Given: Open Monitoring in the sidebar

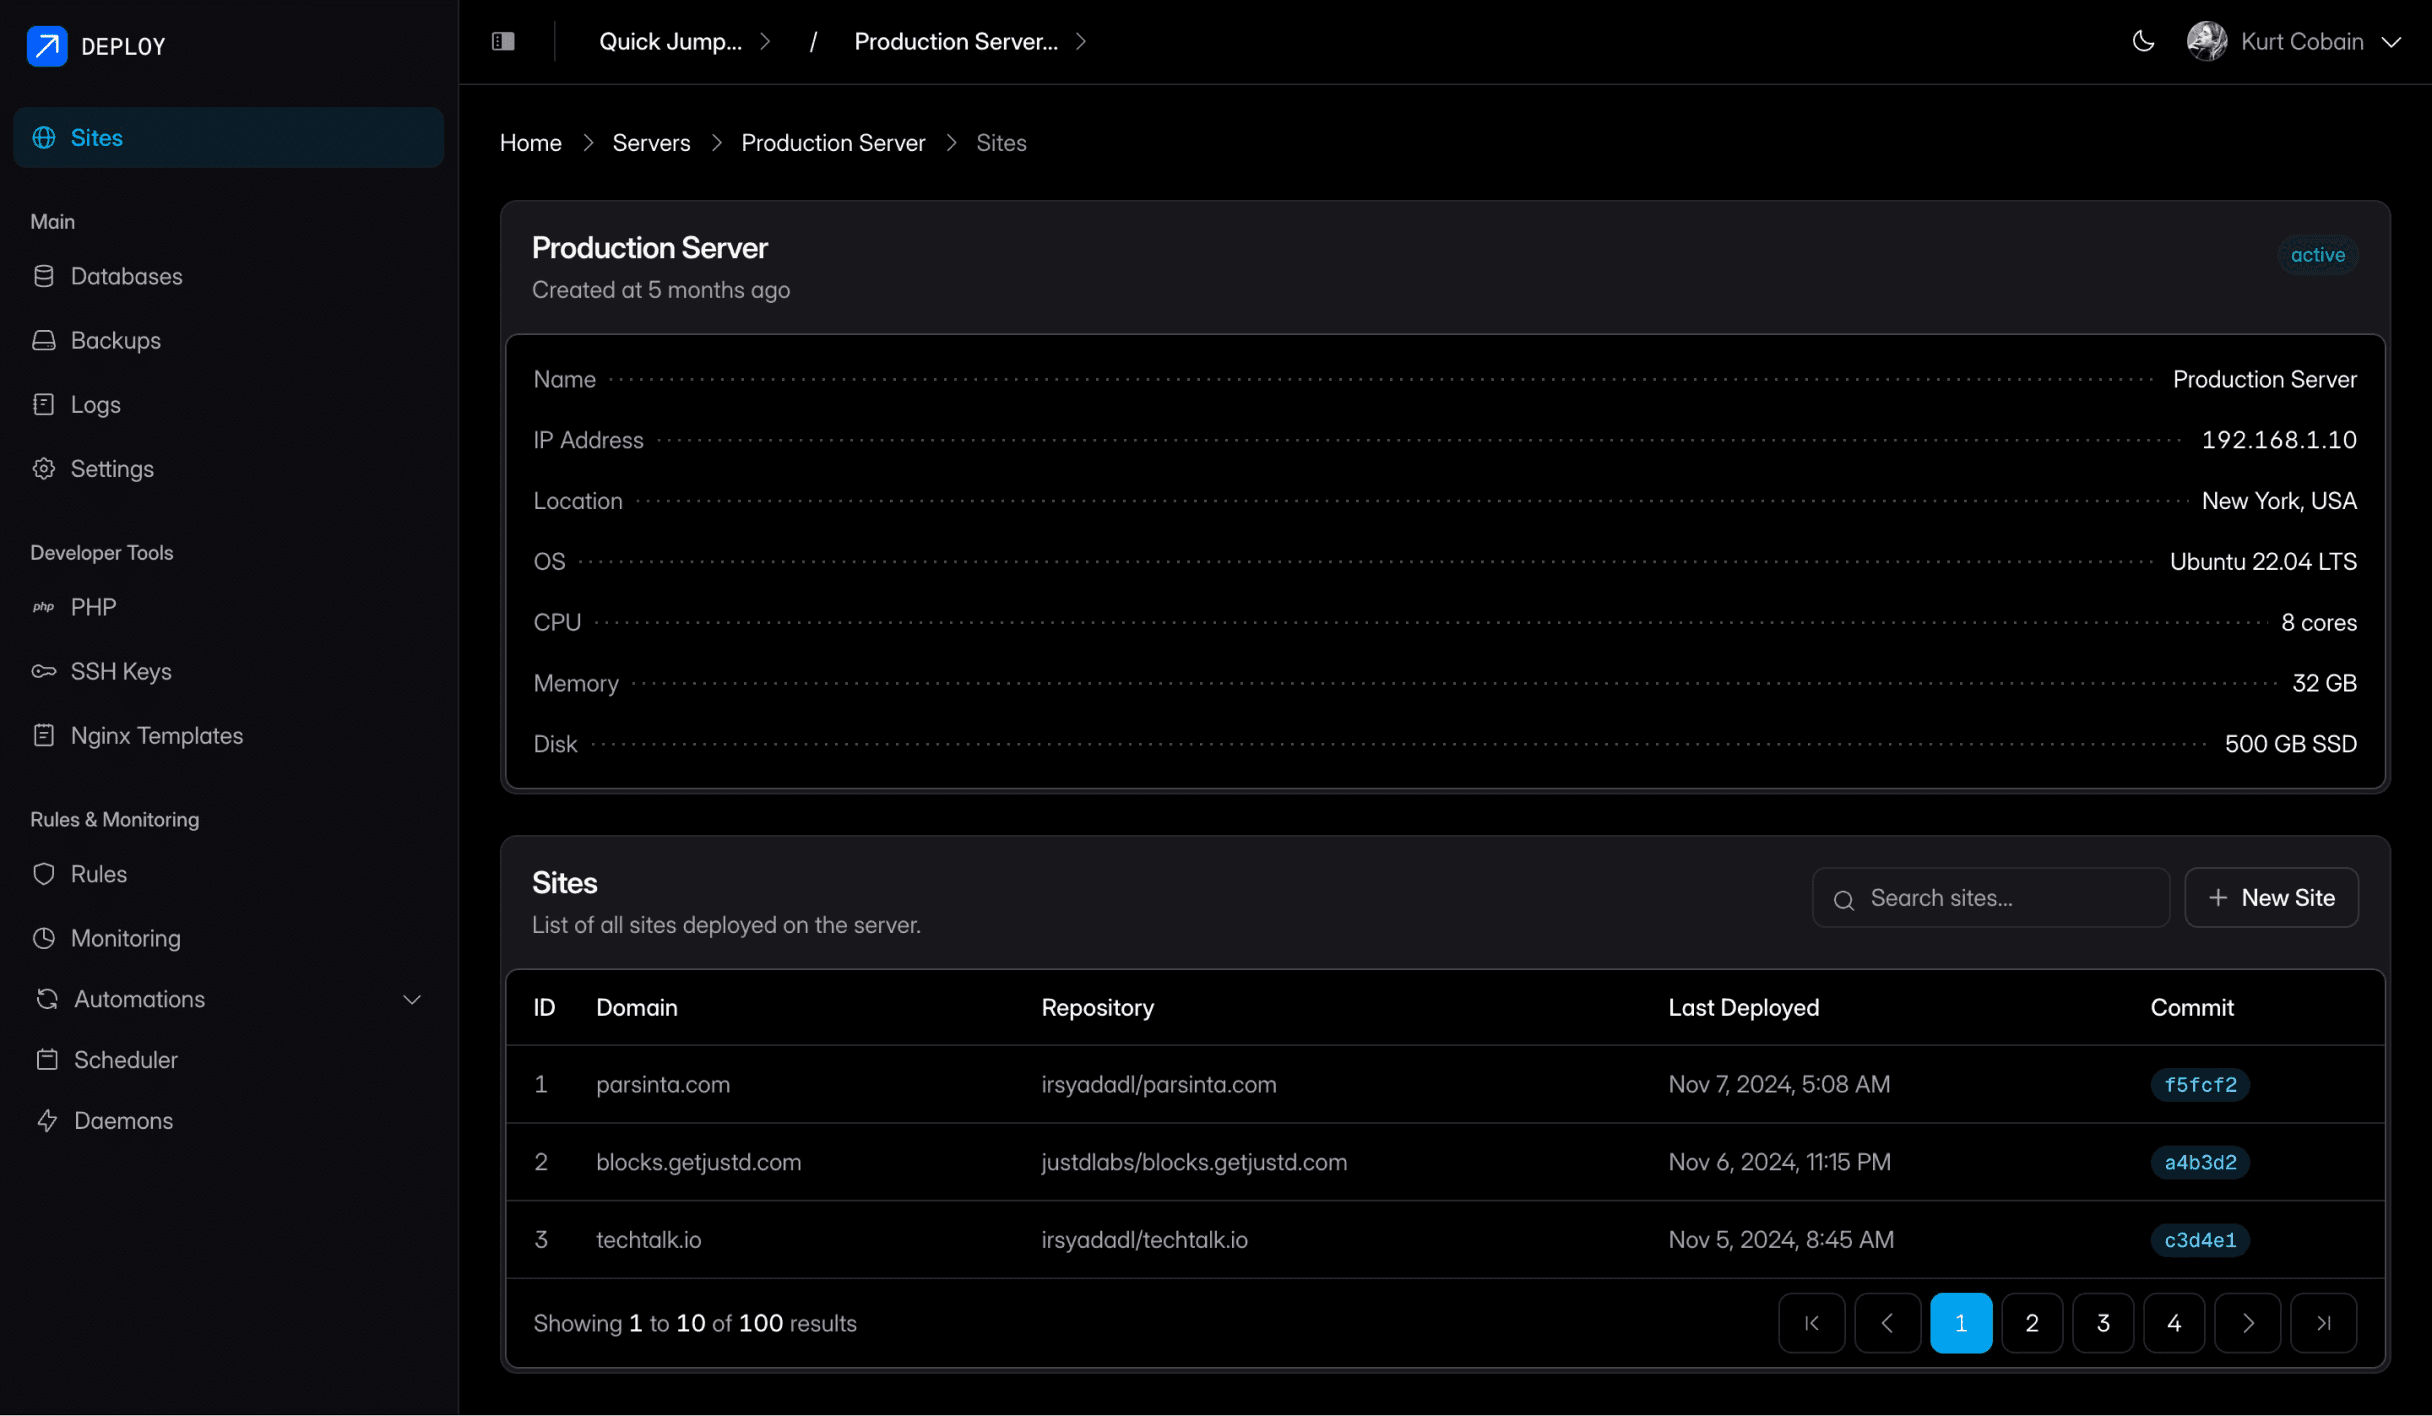Looking at the screenshot, I should pyautogui.click(x=125, y=938).
